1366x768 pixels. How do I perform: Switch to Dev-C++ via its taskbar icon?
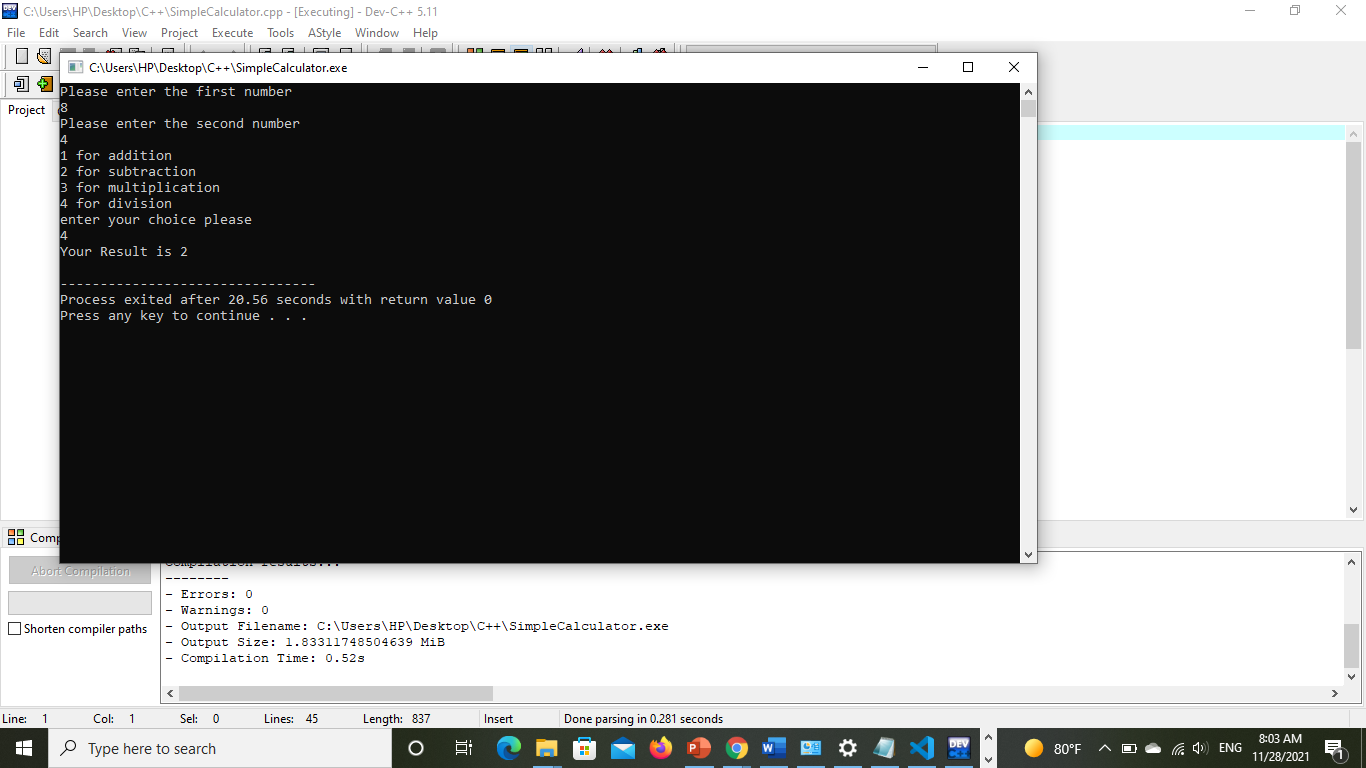click(958, 747)
